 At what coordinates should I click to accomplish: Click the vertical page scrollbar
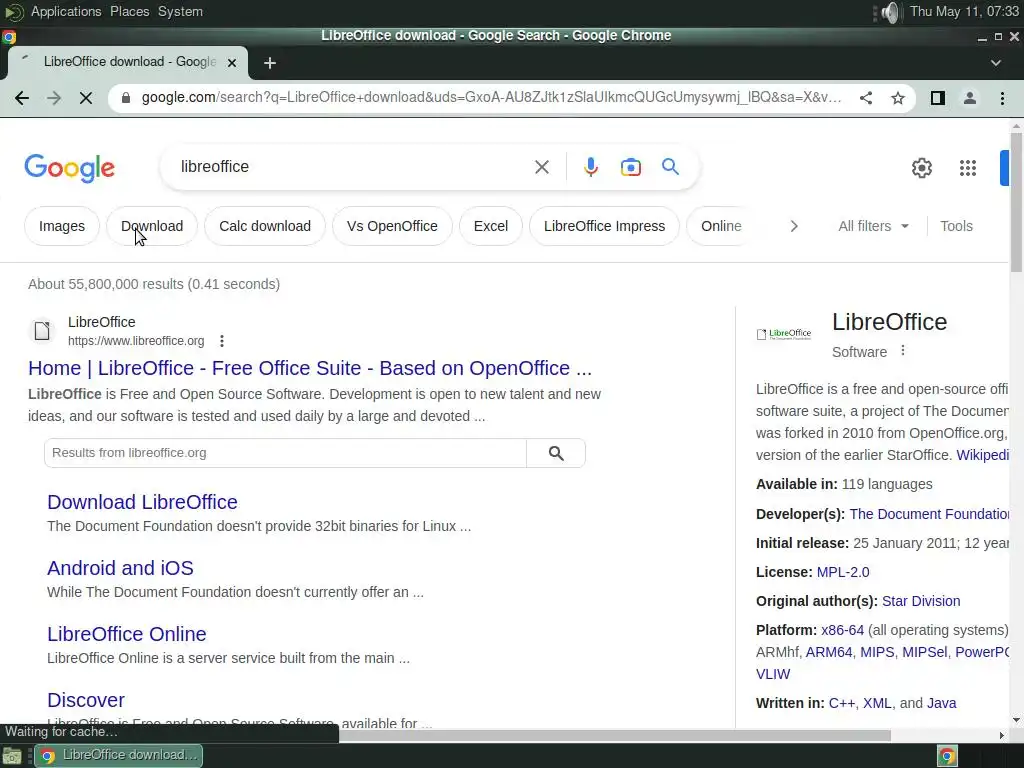click(x=1016, y=202)
